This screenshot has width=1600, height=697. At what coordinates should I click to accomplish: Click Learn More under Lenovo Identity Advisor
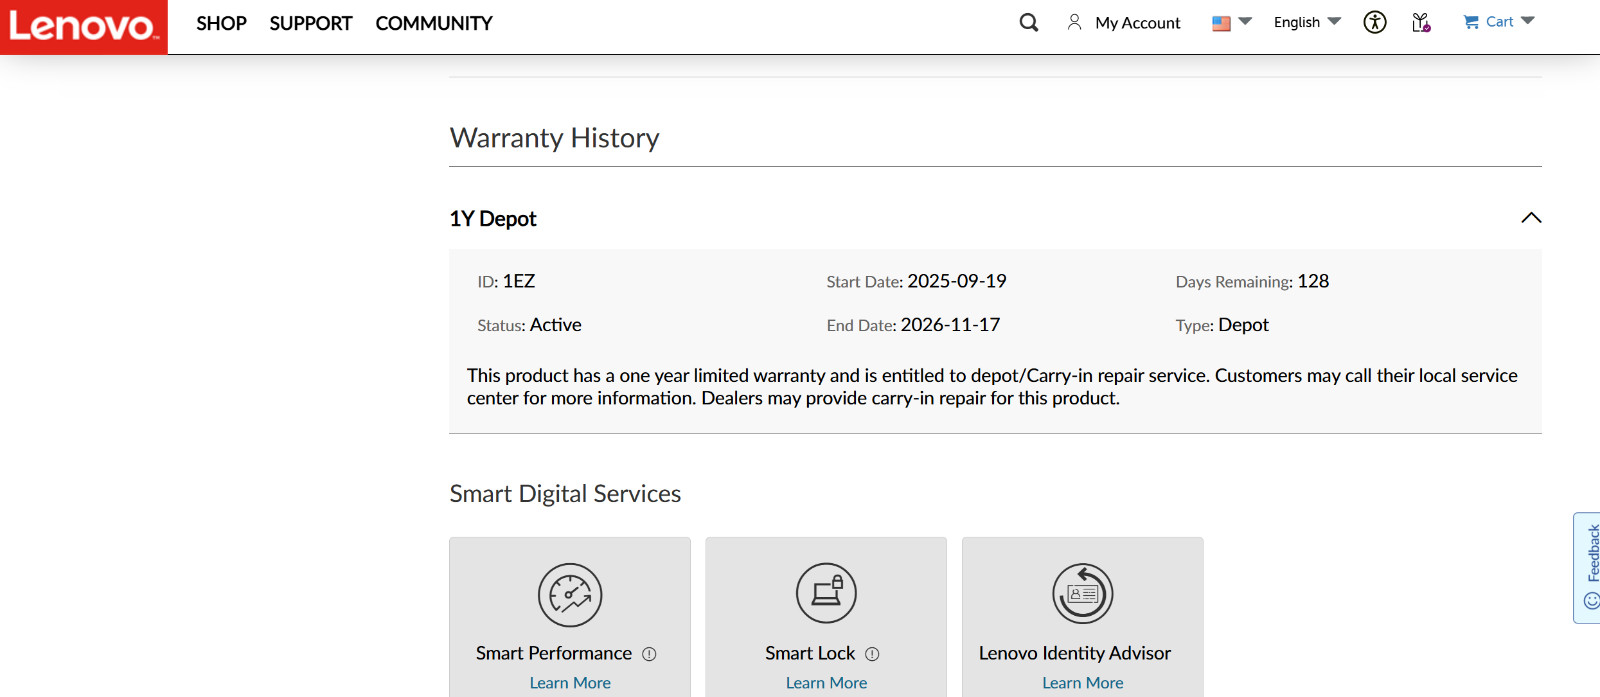pyautogui.click(x=1083, y=683)
